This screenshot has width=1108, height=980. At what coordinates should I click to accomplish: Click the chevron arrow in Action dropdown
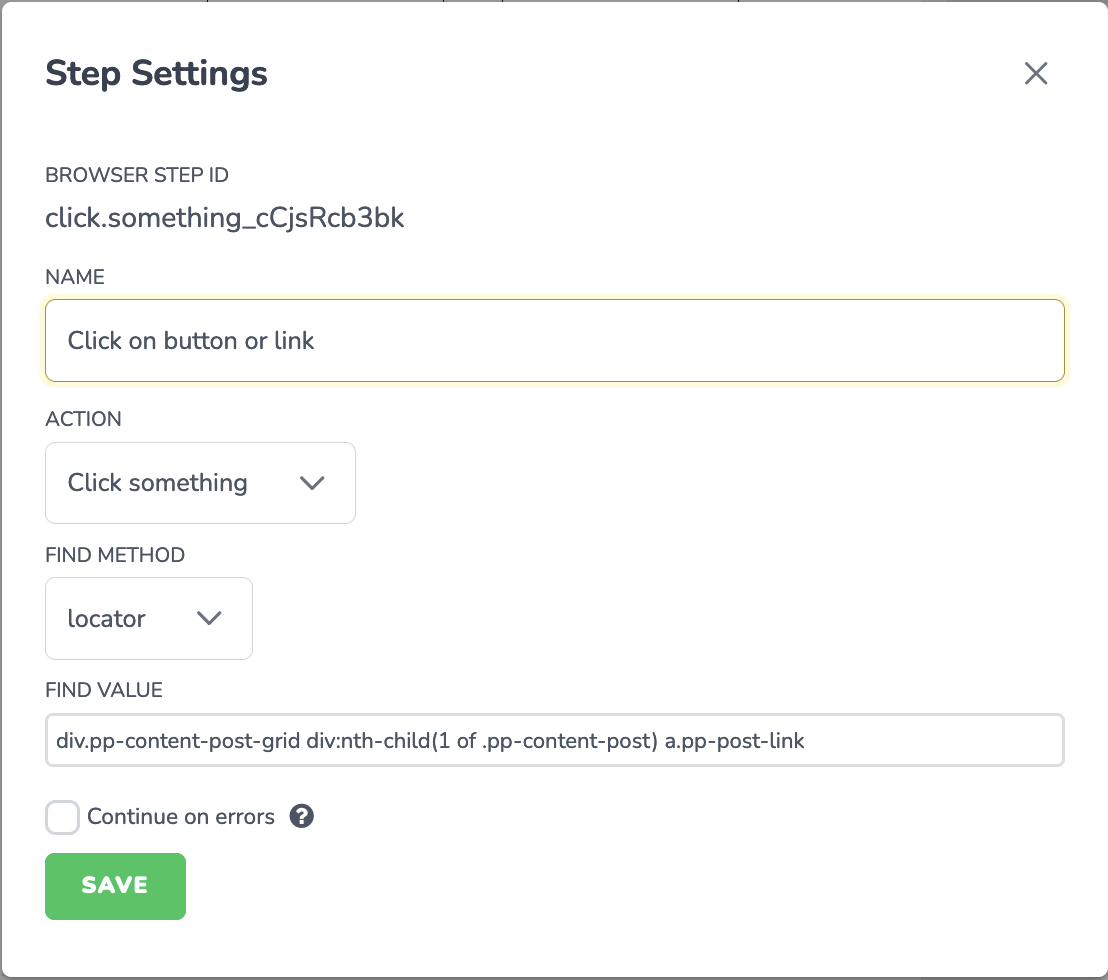(312, 483)
